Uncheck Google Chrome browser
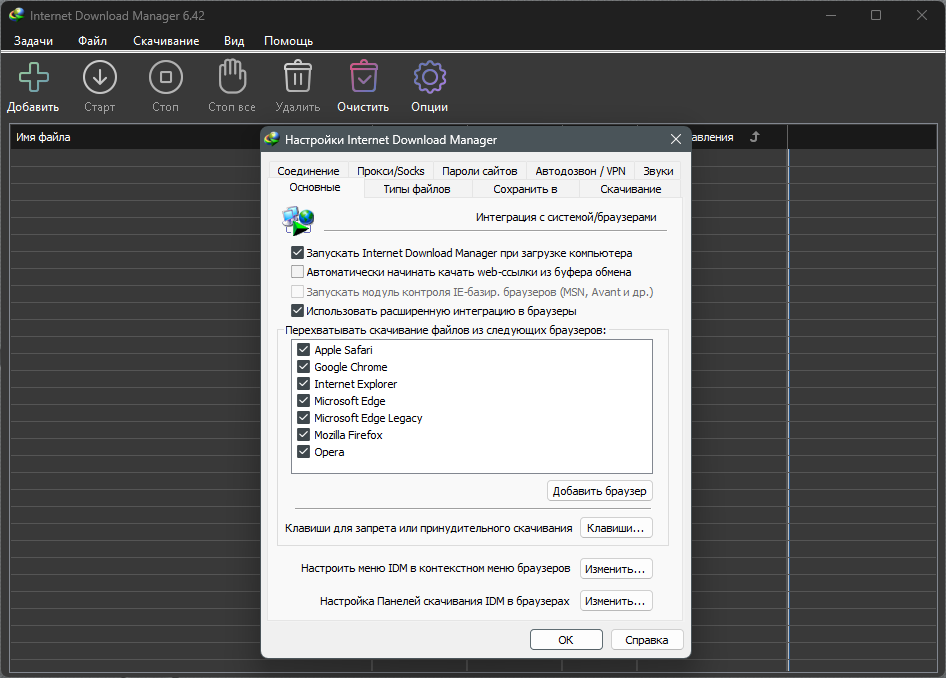Viewport: 946px width, 678px height. 303,367
